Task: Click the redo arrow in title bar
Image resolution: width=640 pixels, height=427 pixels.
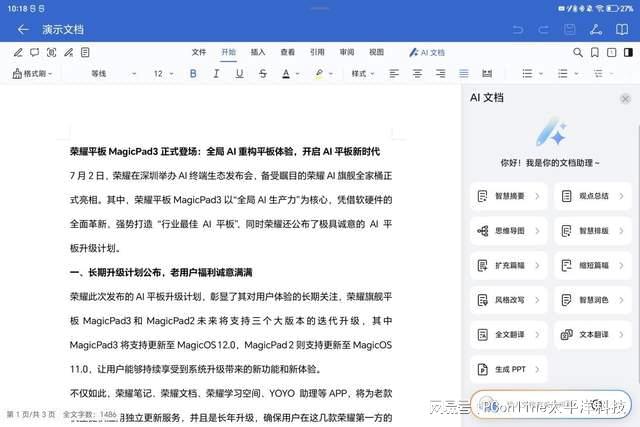Action: coord(543,29)
